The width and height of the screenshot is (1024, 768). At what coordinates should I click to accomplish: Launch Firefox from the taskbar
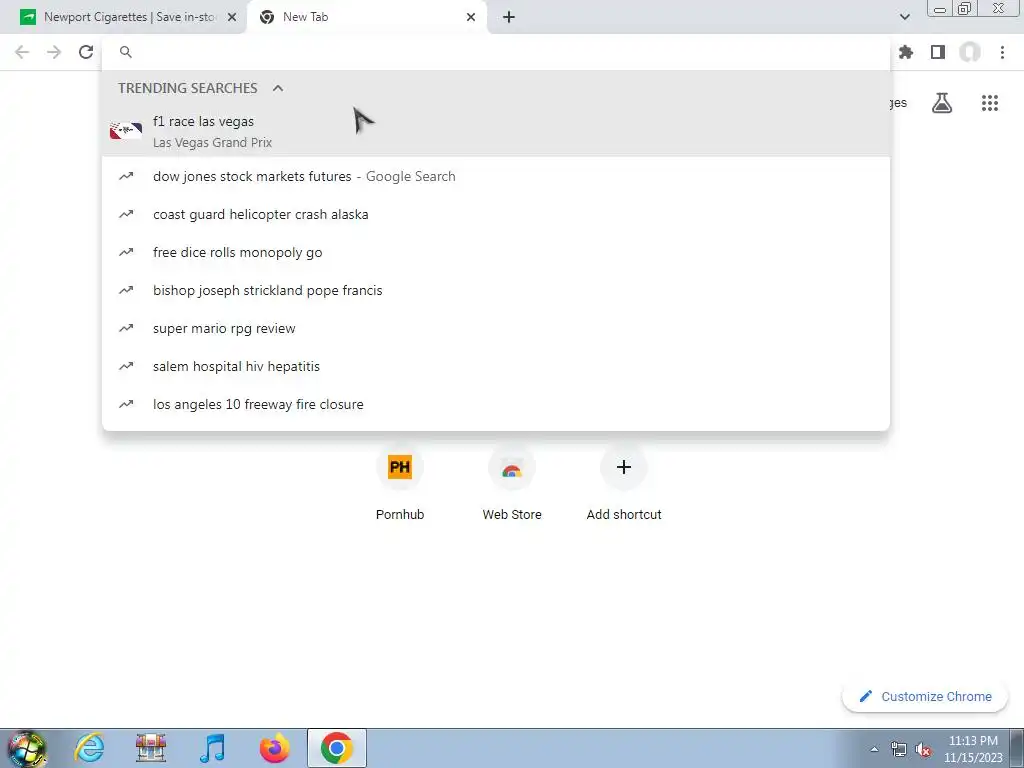coord(274,748)
